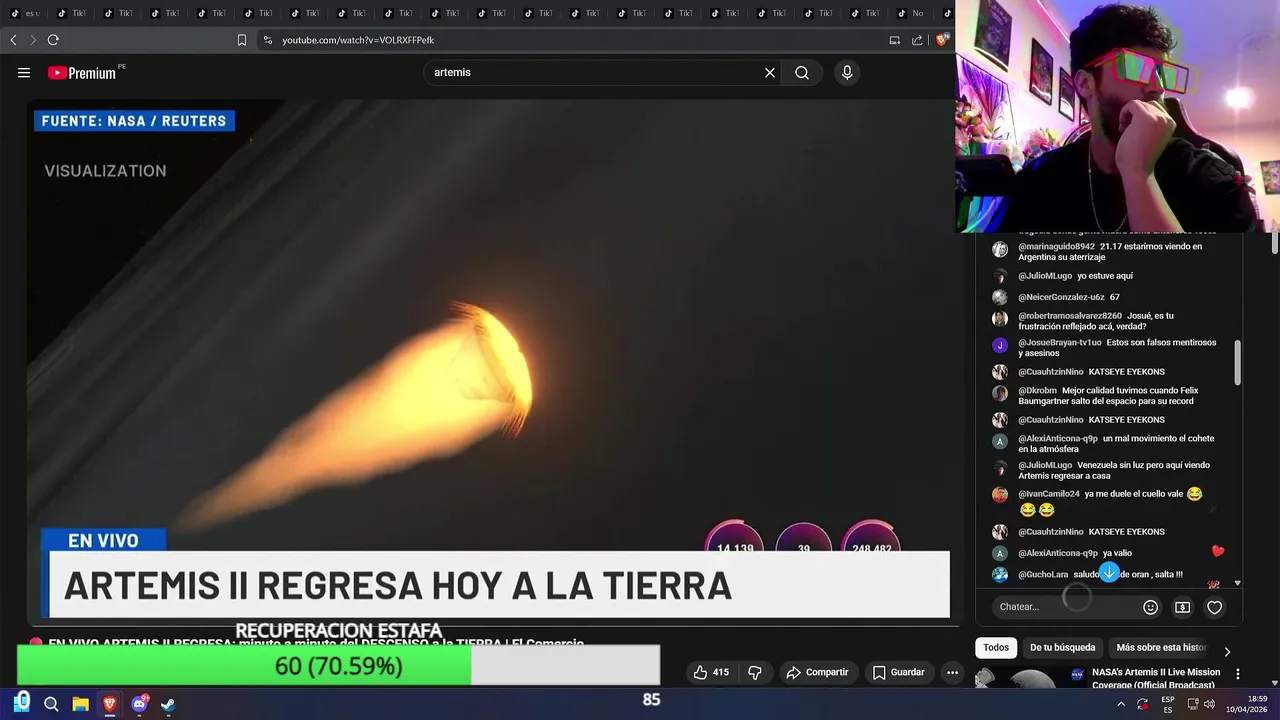
Task: Open NASA's Artemis II Live Mission video
Action: point(1156,678)
